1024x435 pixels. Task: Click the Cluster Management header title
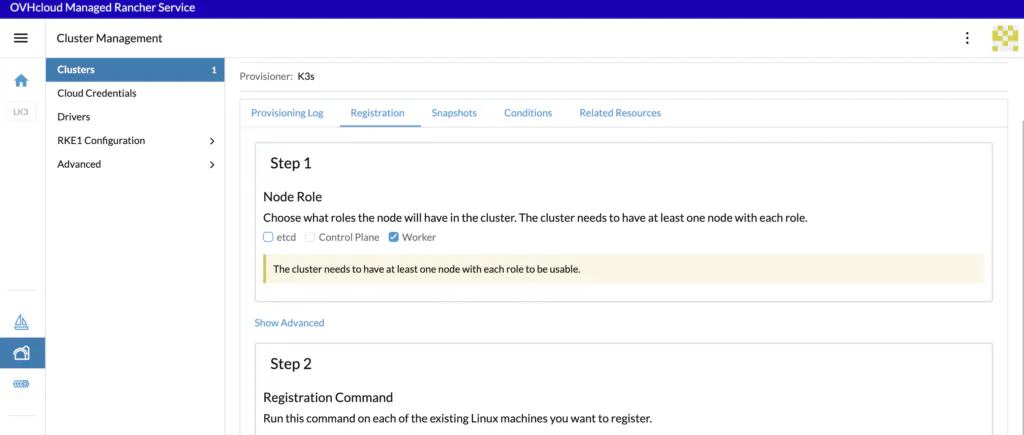(110, 38)
